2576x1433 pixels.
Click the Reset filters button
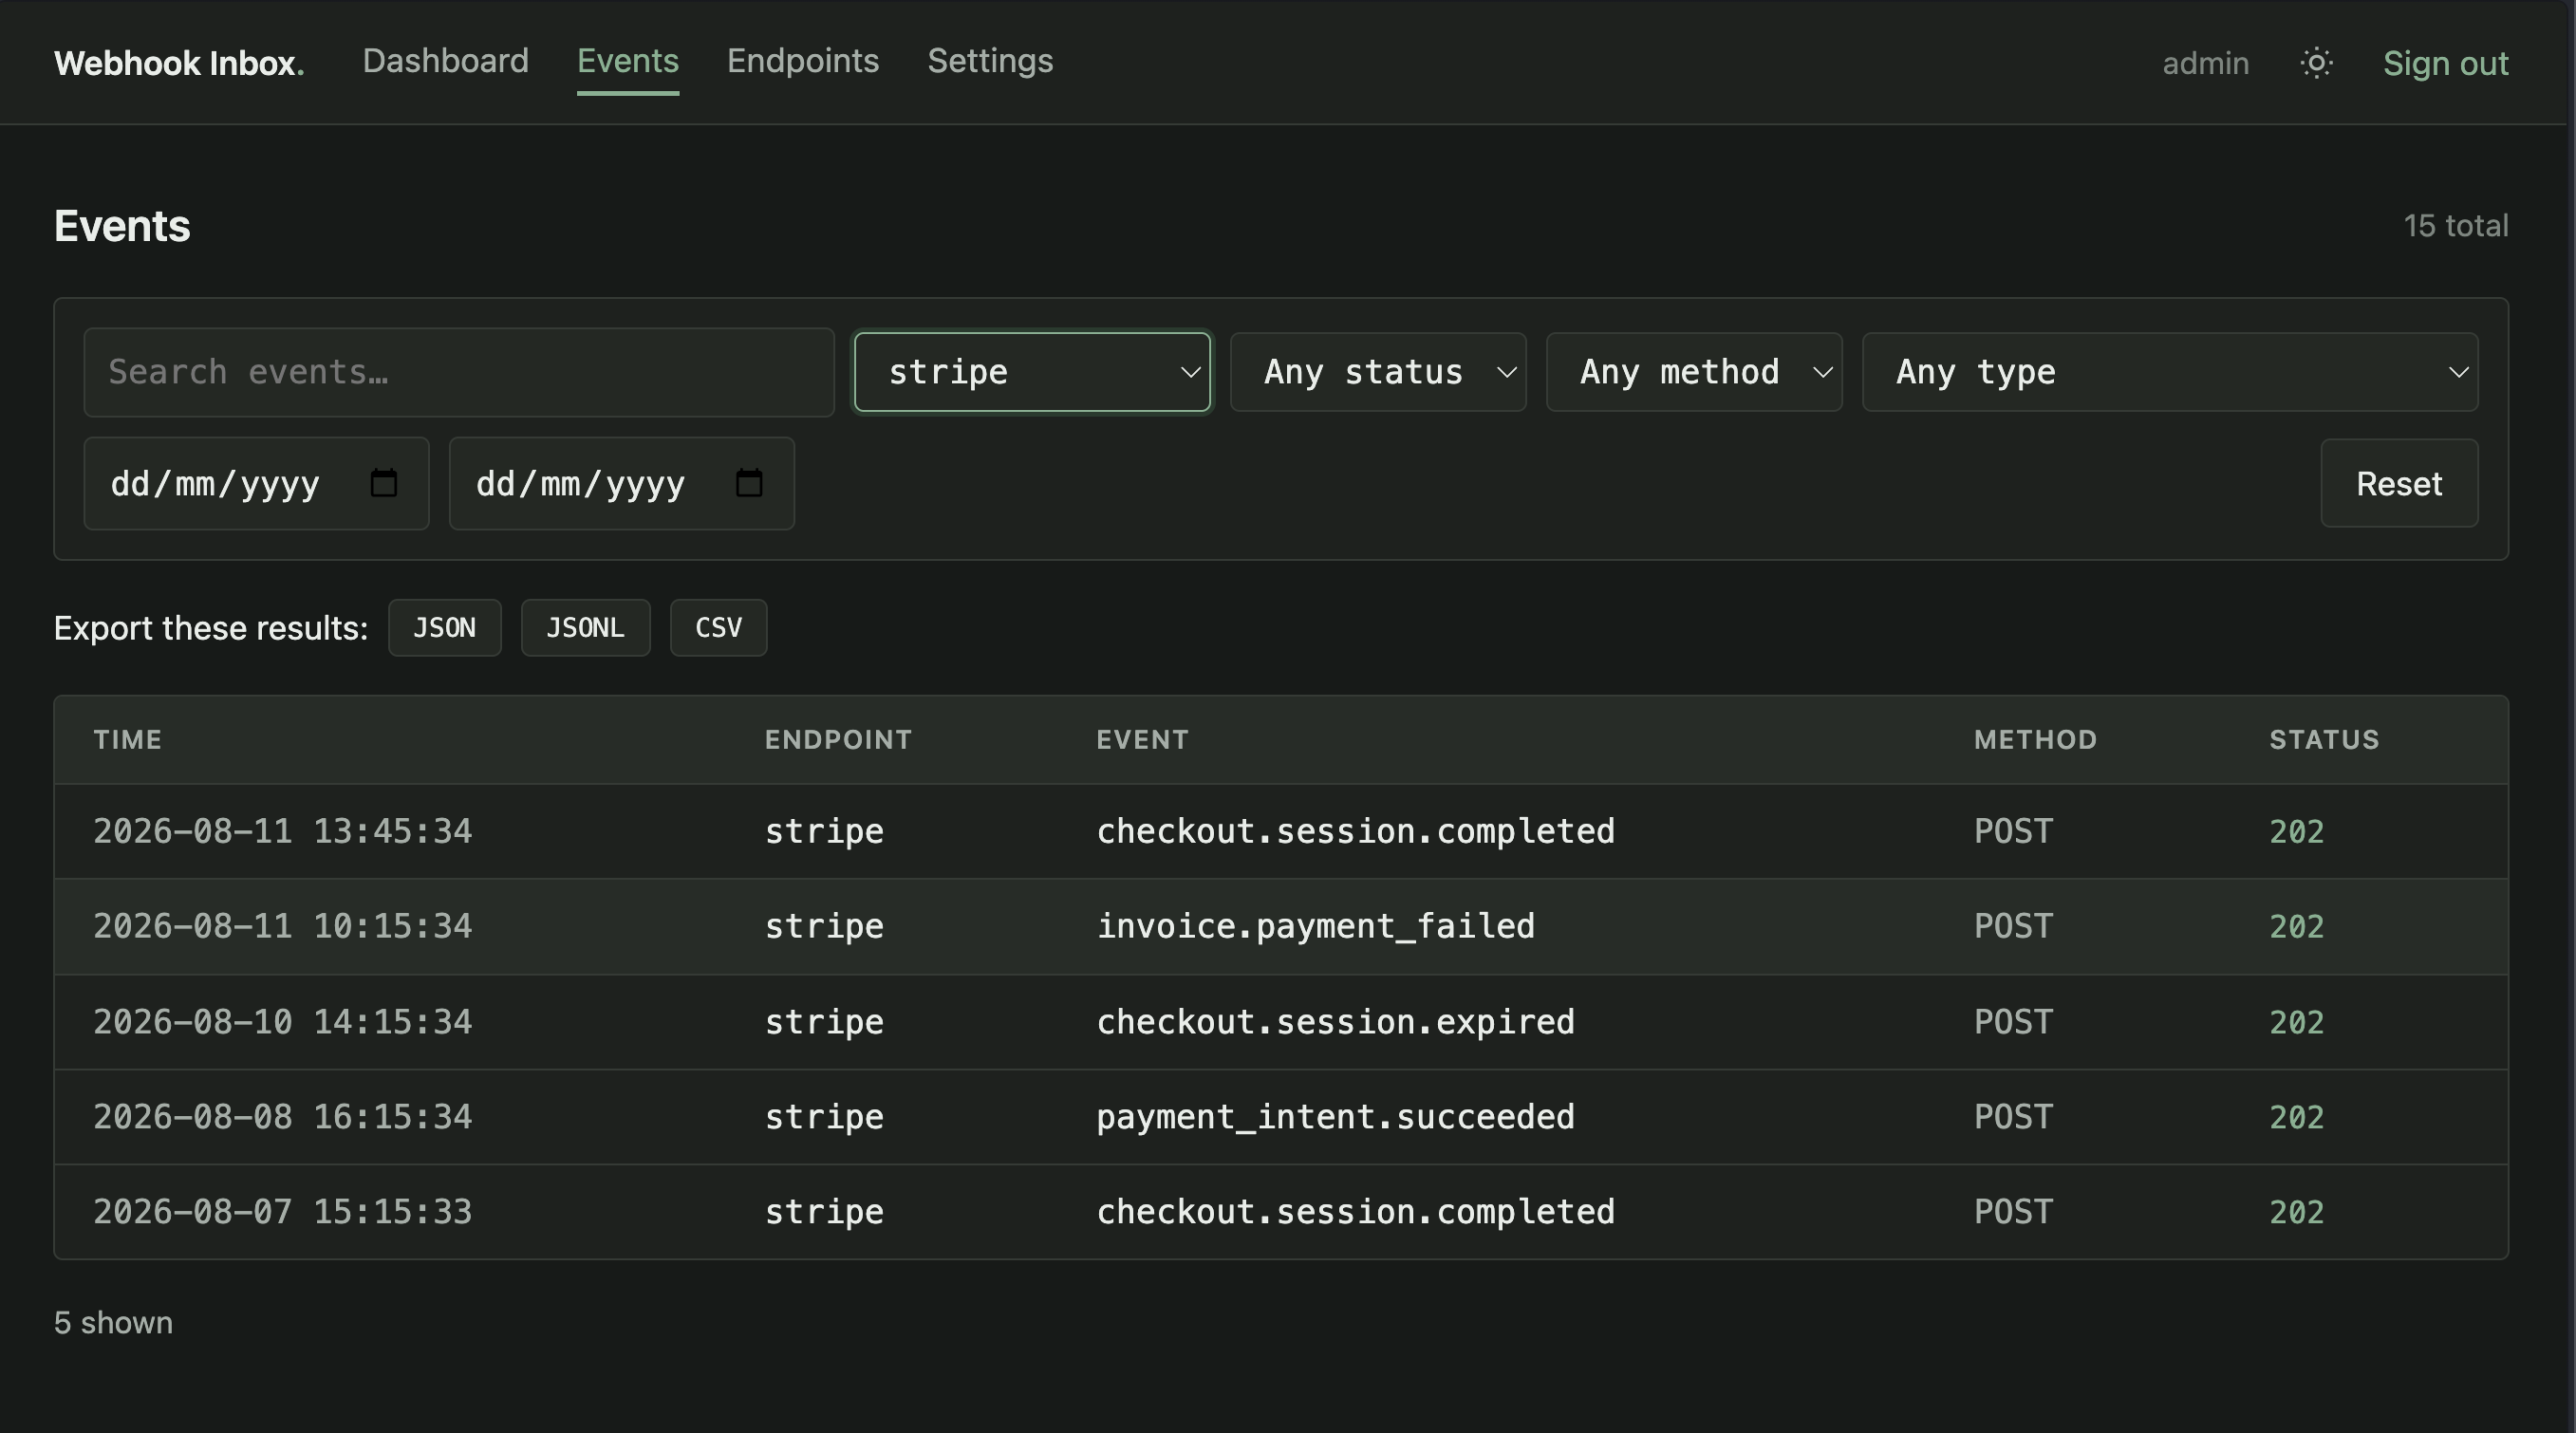[x=2399, y=483]
